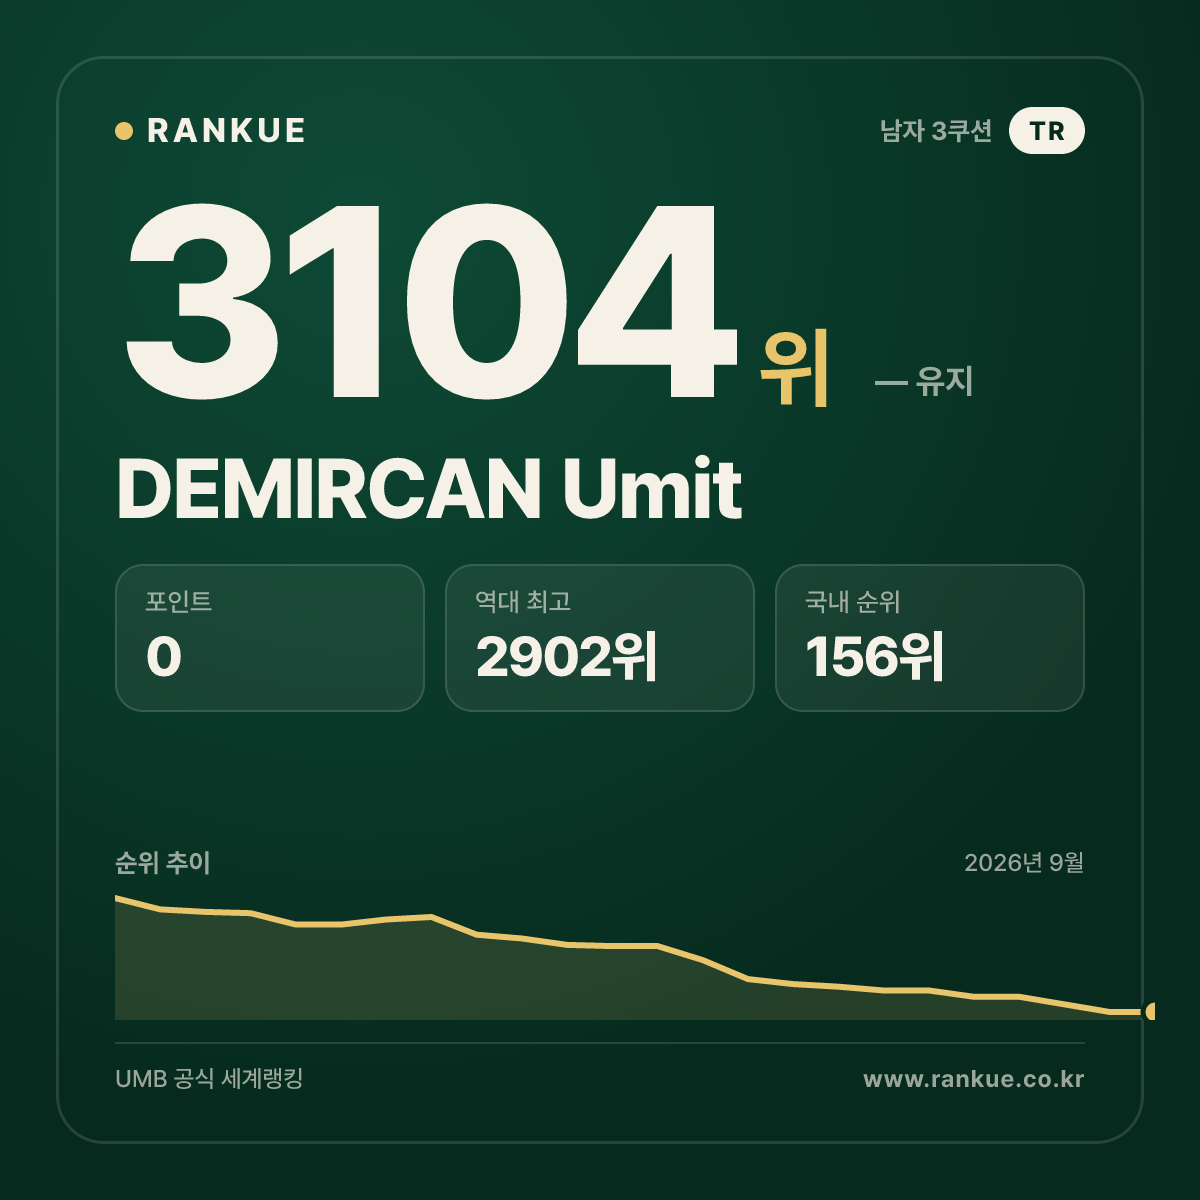Screen dimensions: 1200x1200
Task: Click the 국내 순위 card label
Action: point(853,601)
